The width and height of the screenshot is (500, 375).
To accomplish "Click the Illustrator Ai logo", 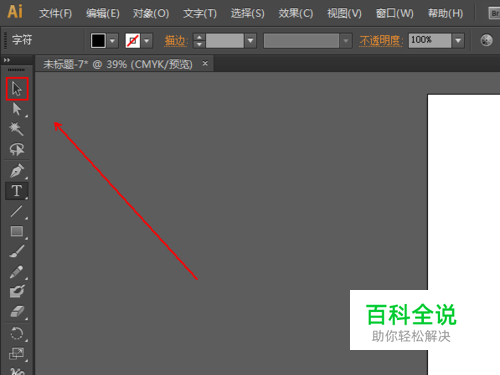I will click(15, 12).
